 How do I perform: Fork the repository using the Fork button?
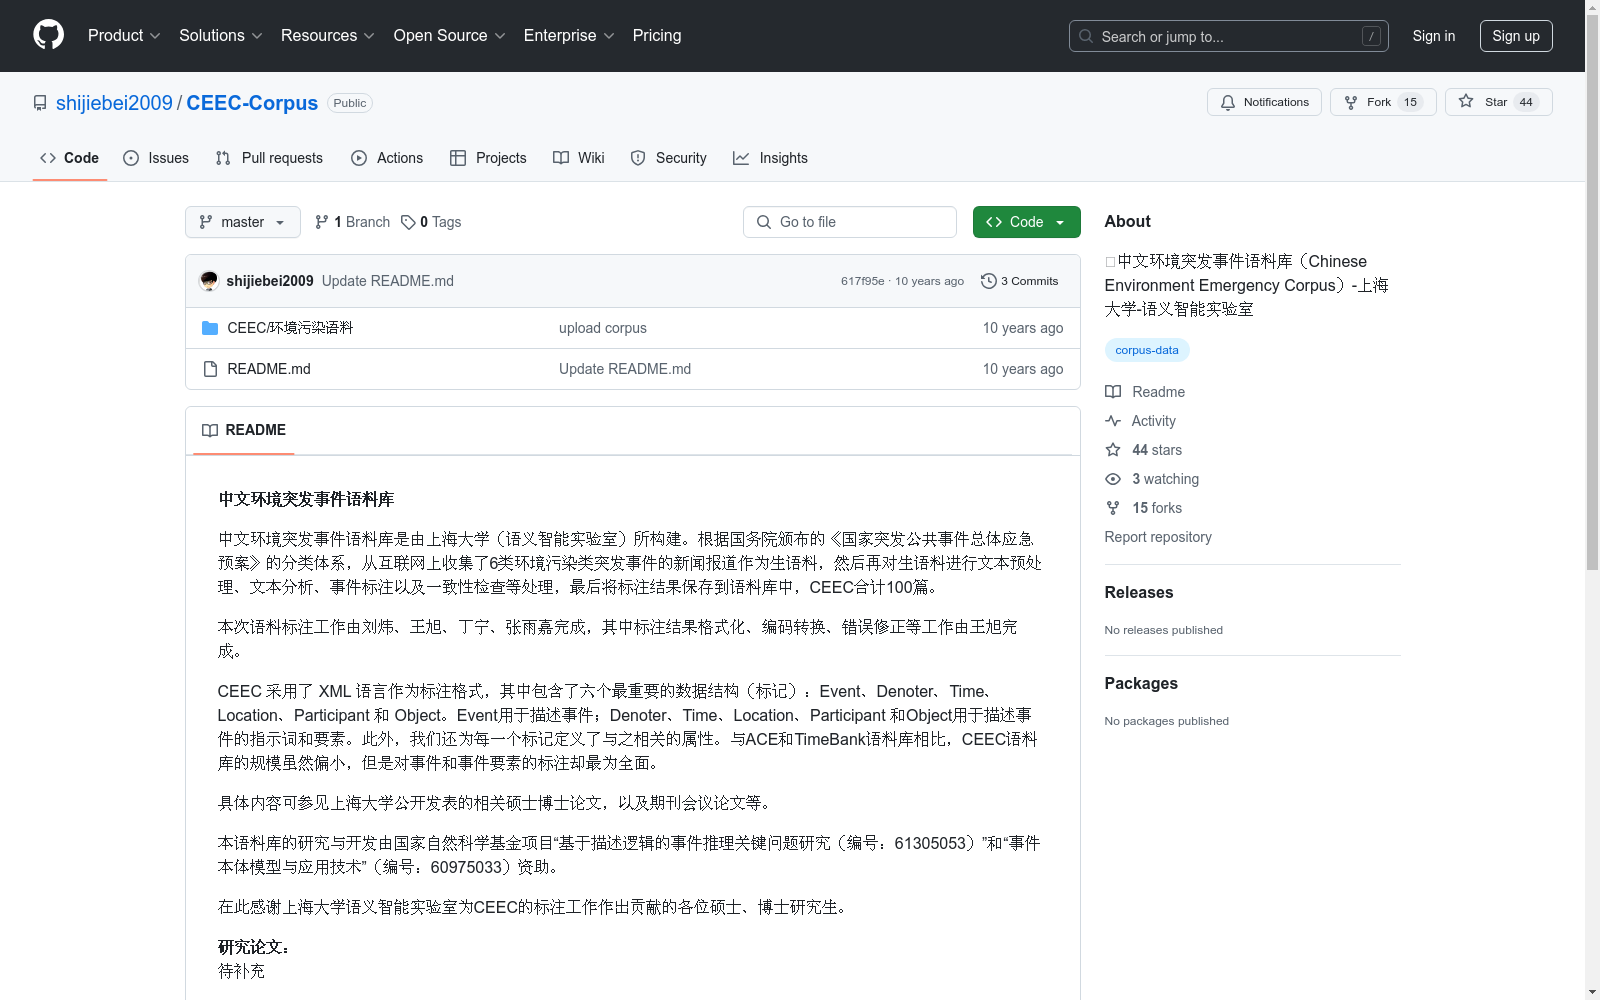pos(1383,102)
